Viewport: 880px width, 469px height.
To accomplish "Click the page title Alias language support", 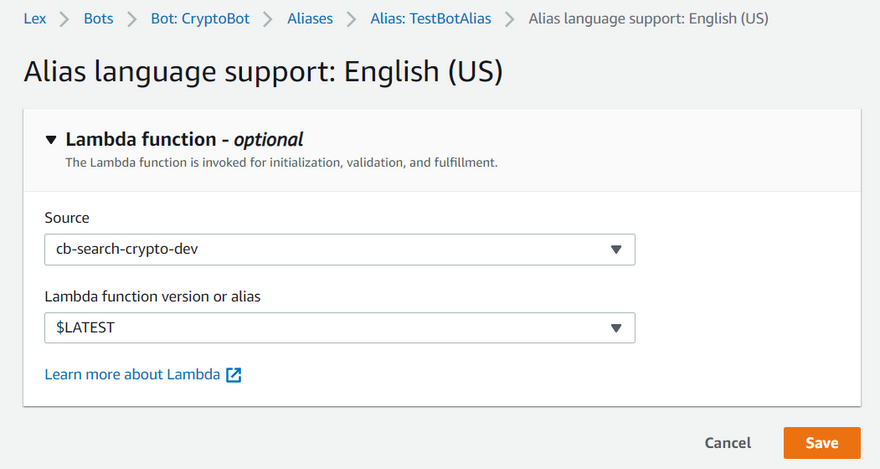I will (x=262, y=72).
